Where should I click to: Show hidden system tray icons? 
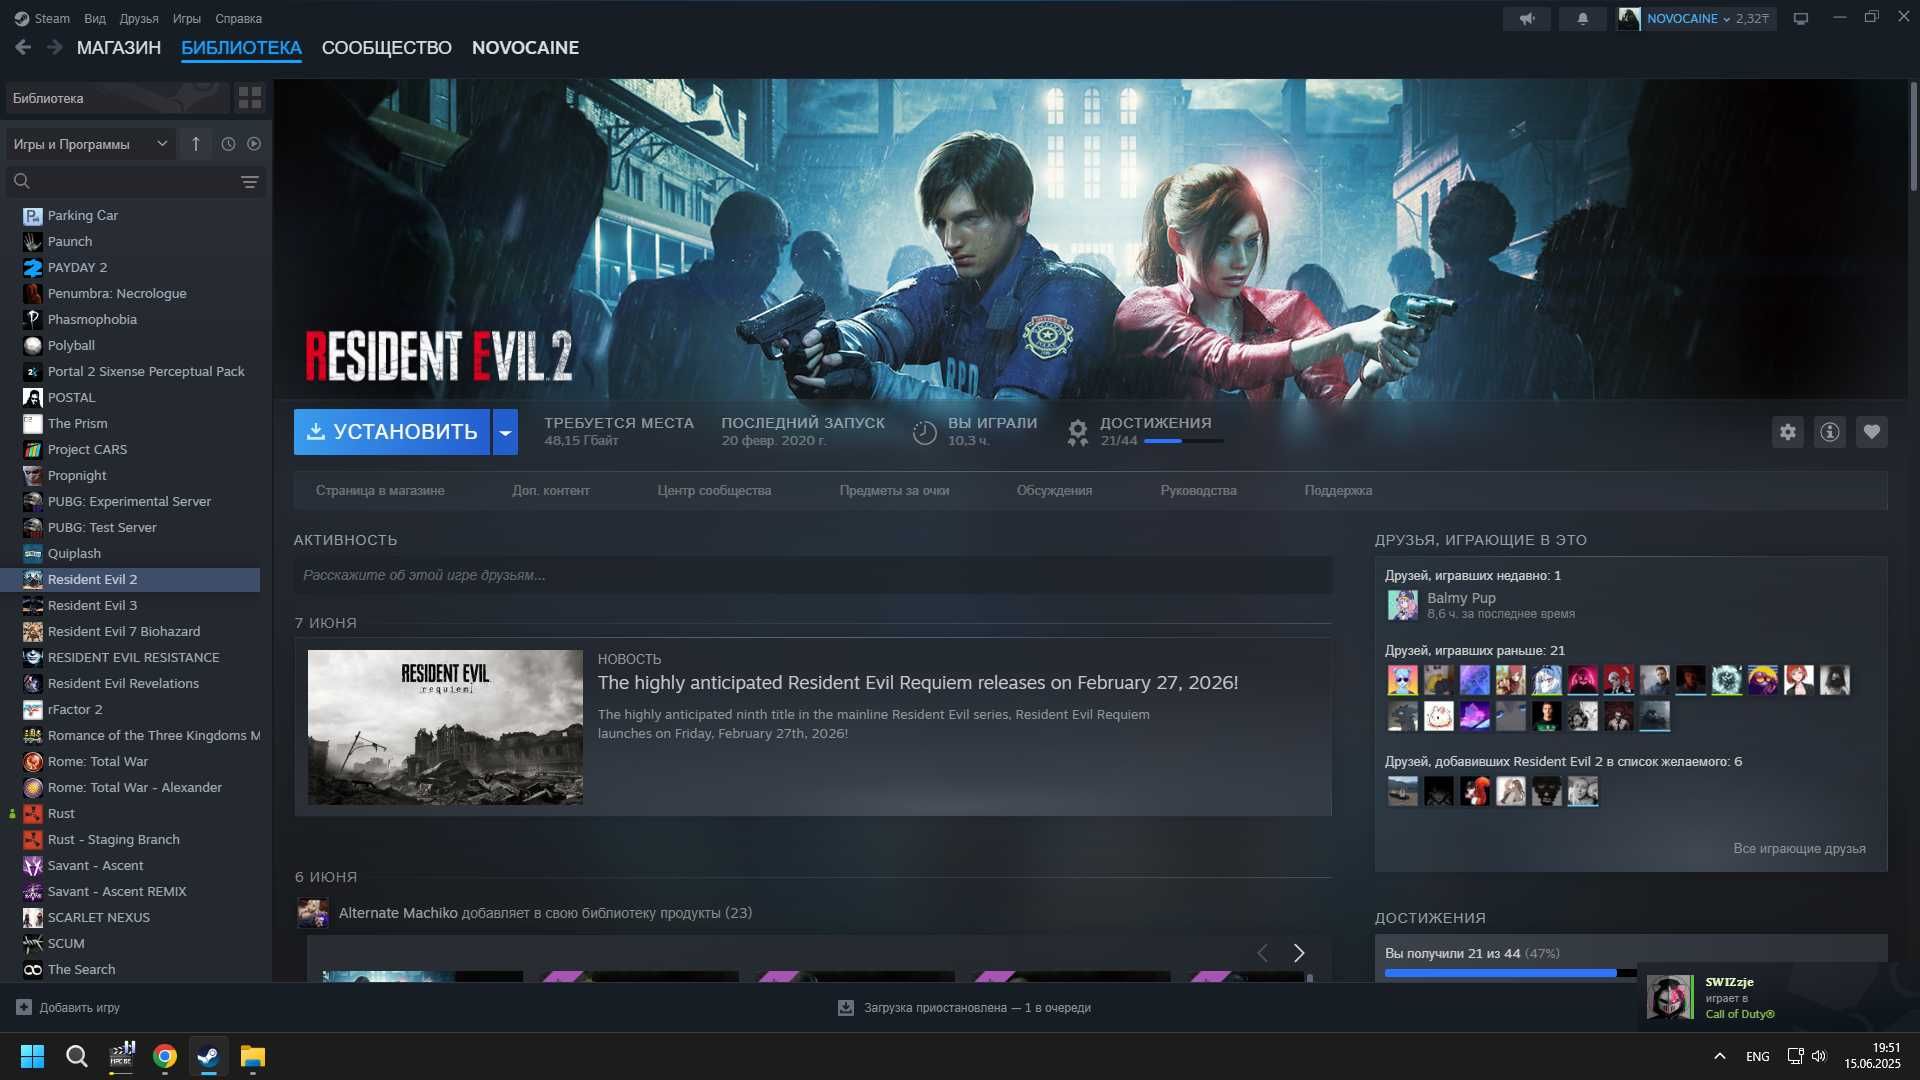(x=1720, y=1056)
